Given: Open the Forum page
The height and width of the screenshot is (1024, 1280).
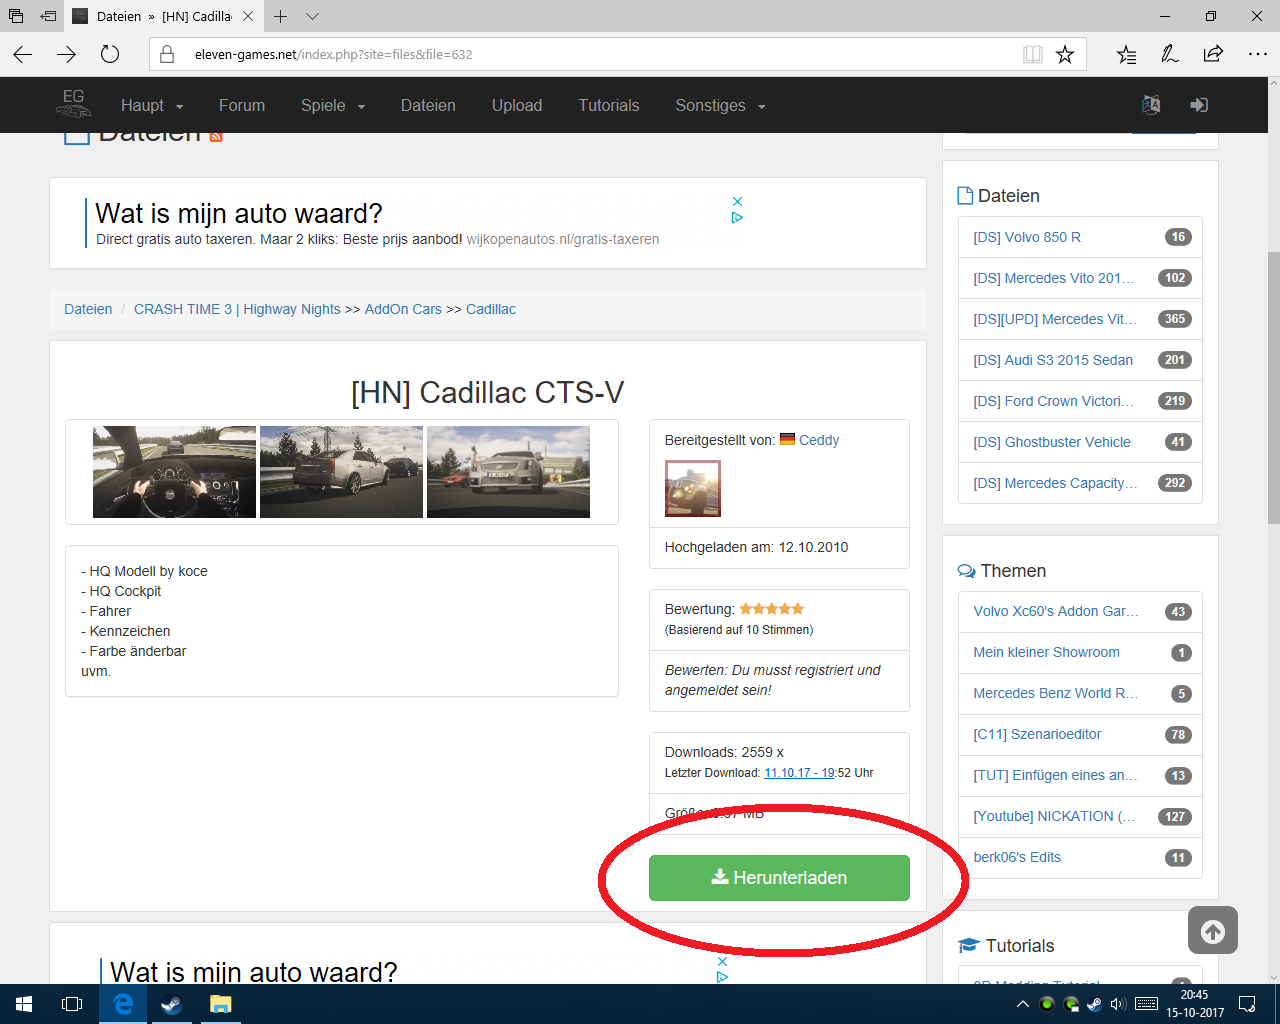Looking at the screenshot, I should coord(242,105).
